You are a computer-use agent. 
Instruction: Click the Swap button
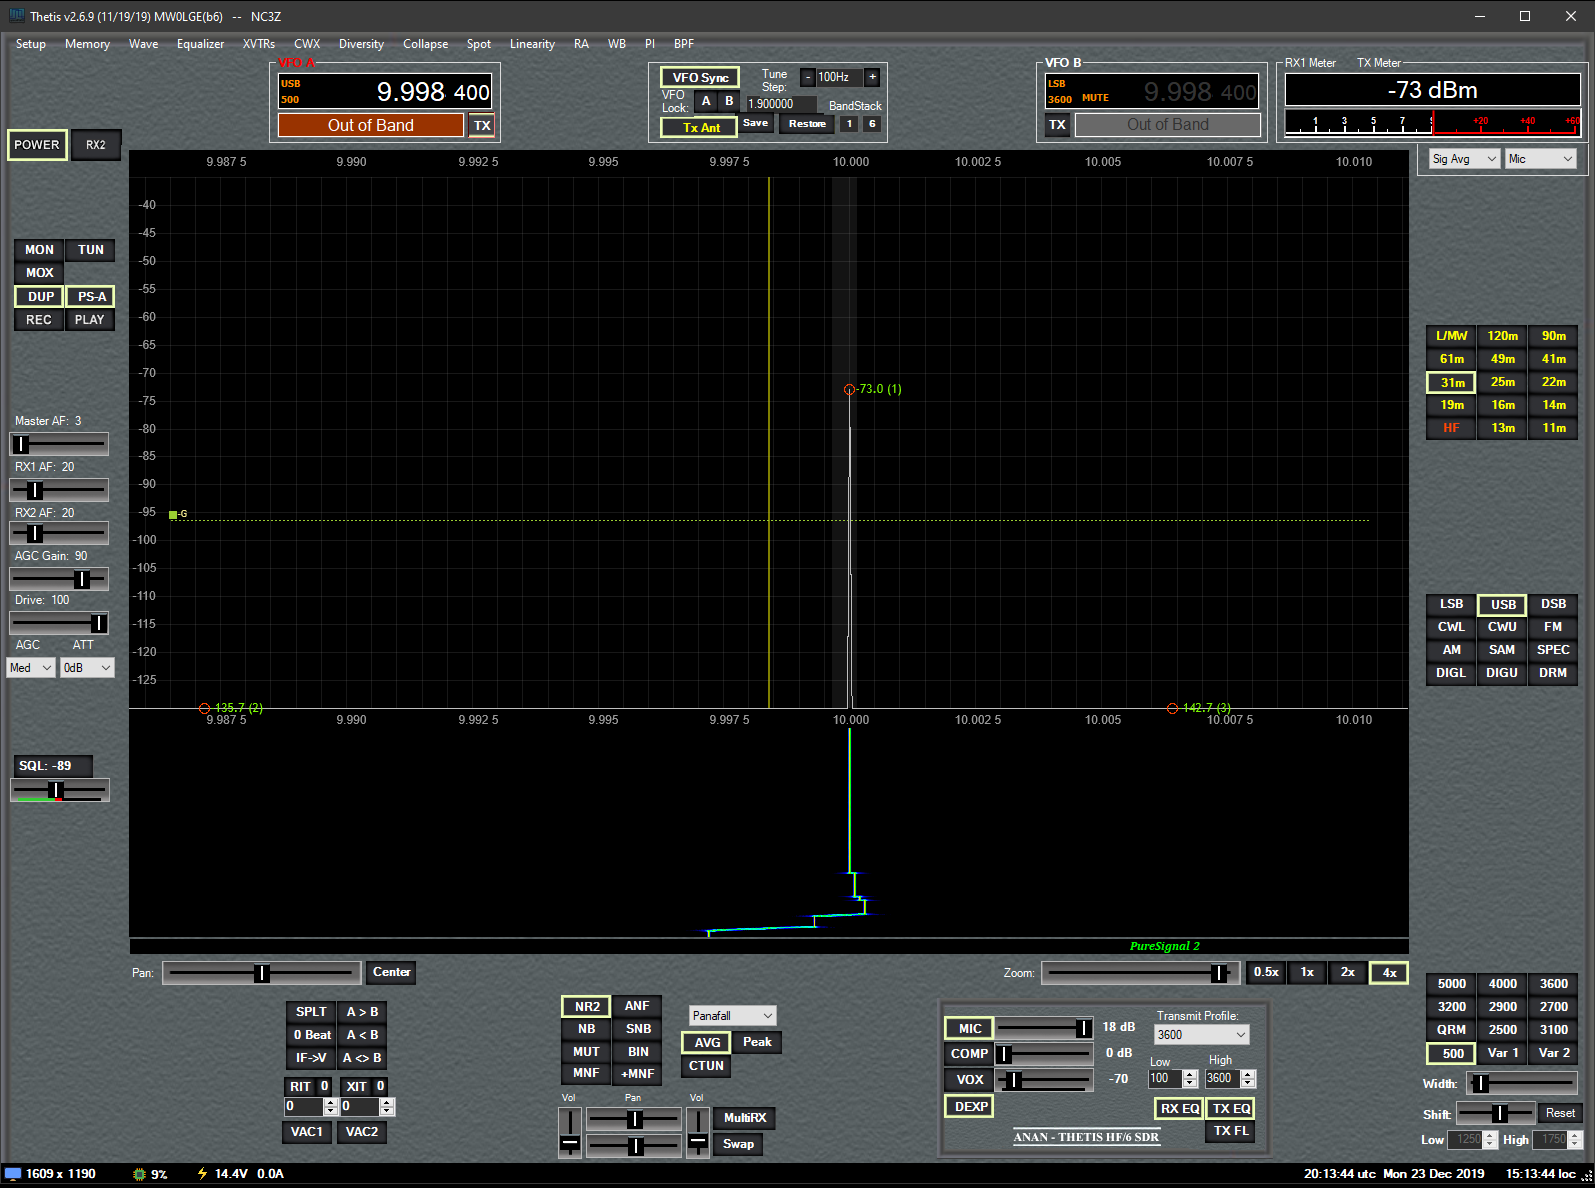pos(739,1144)
